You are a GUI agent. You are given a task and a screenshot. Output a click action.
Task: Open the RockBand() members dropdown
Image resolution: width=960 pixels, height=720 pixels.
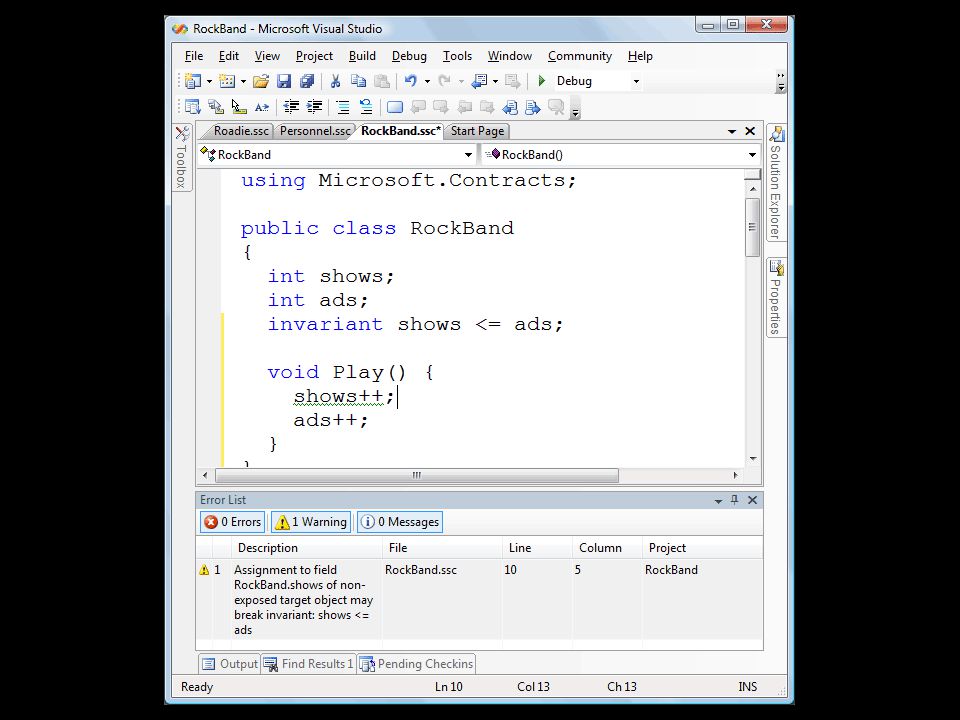click(x=752, y=155)
